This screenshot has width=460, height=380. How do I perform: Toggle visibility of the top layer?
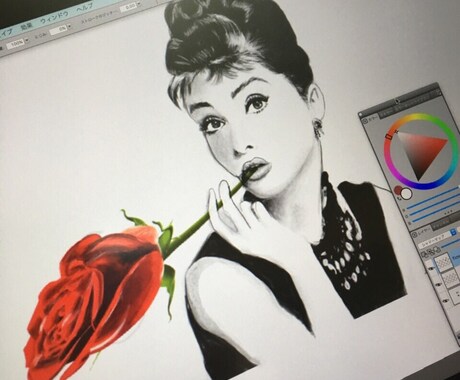(x=431, y=268)
